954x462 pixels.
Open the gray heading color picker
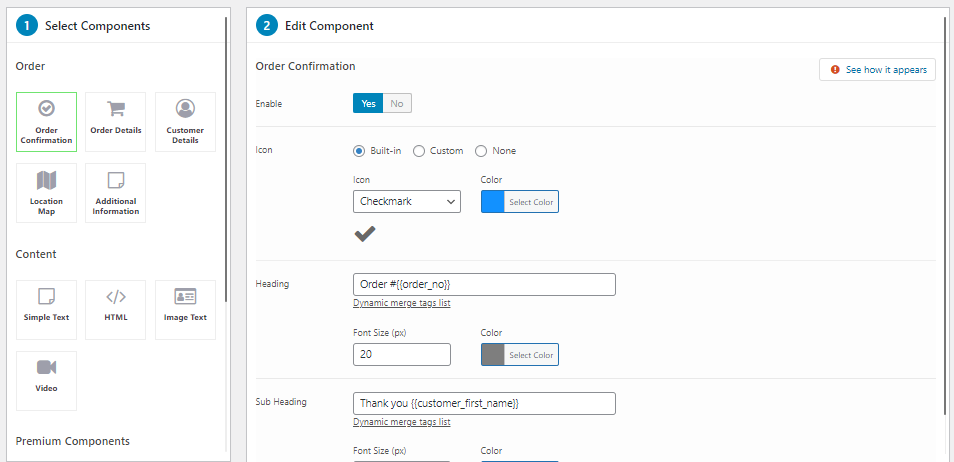pos(520,355)
